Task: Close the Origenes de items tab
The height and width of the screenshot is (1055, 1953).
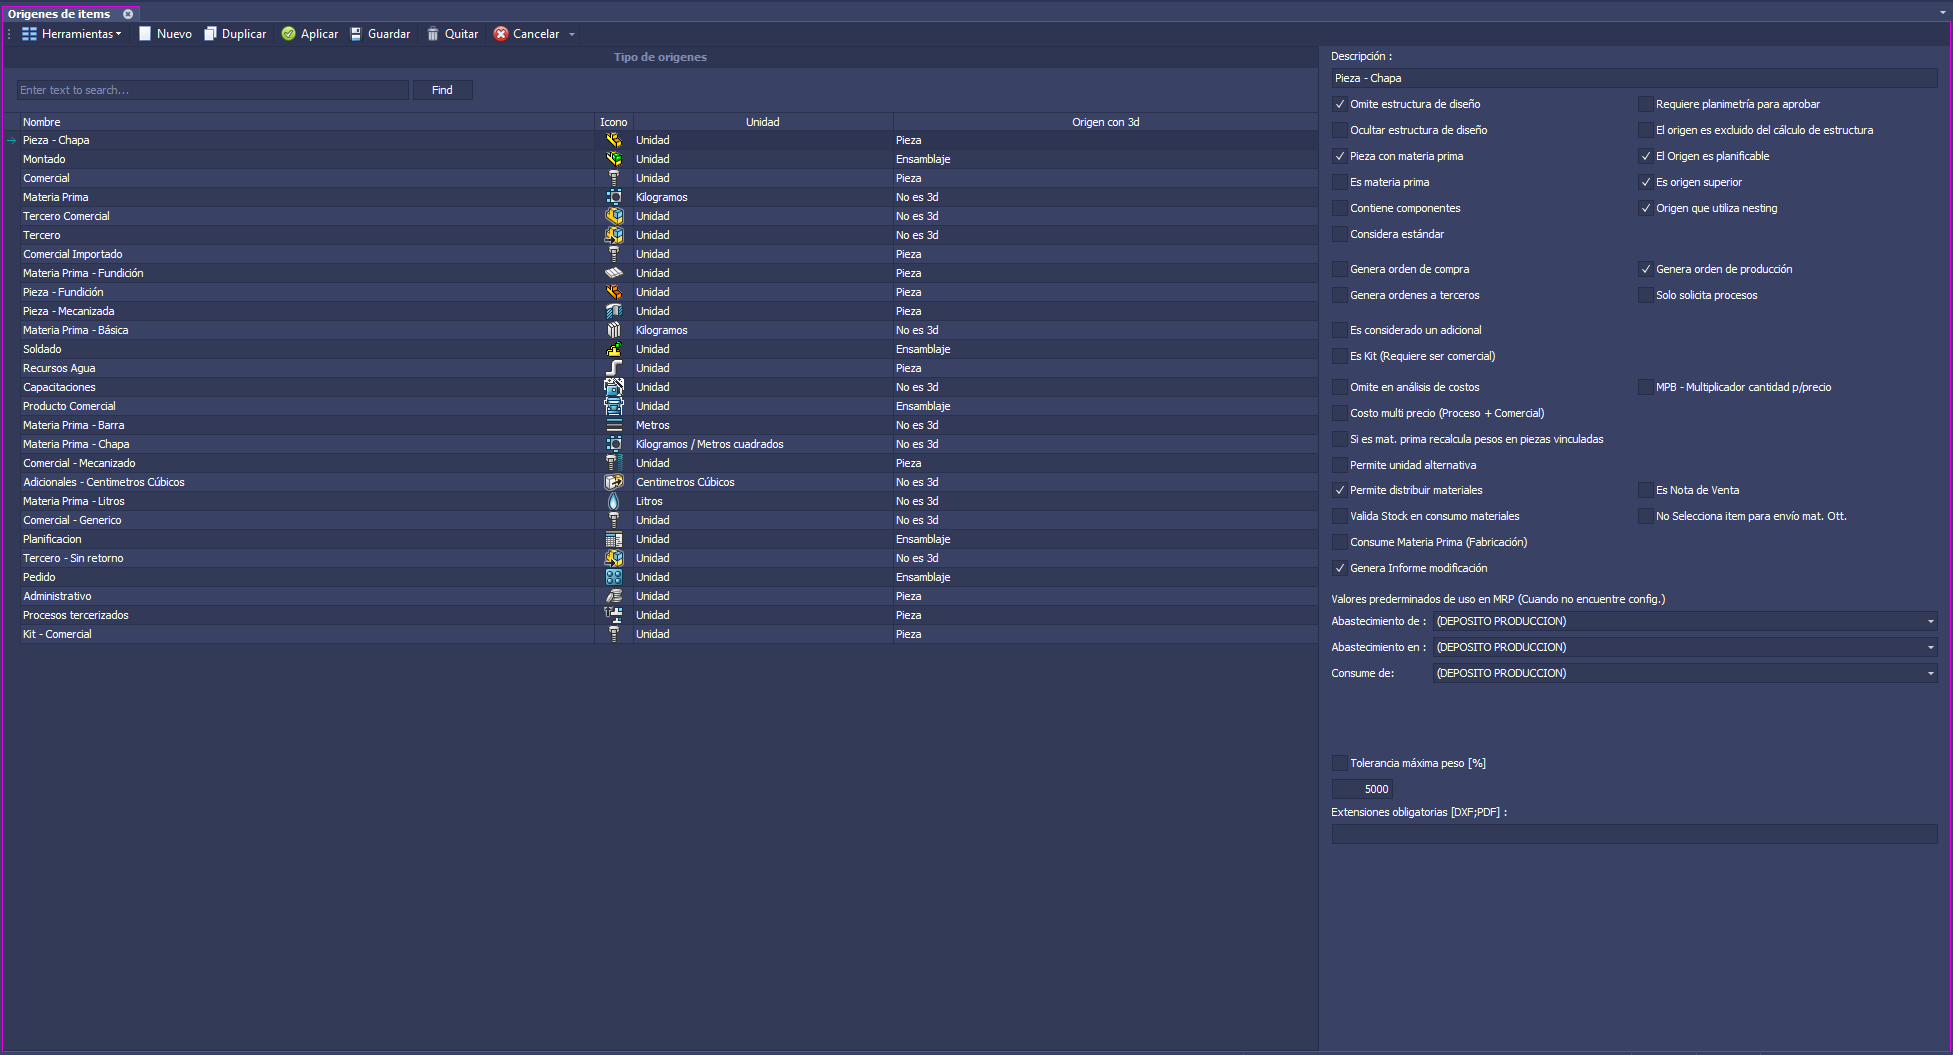Action: [x=128, y=14]
